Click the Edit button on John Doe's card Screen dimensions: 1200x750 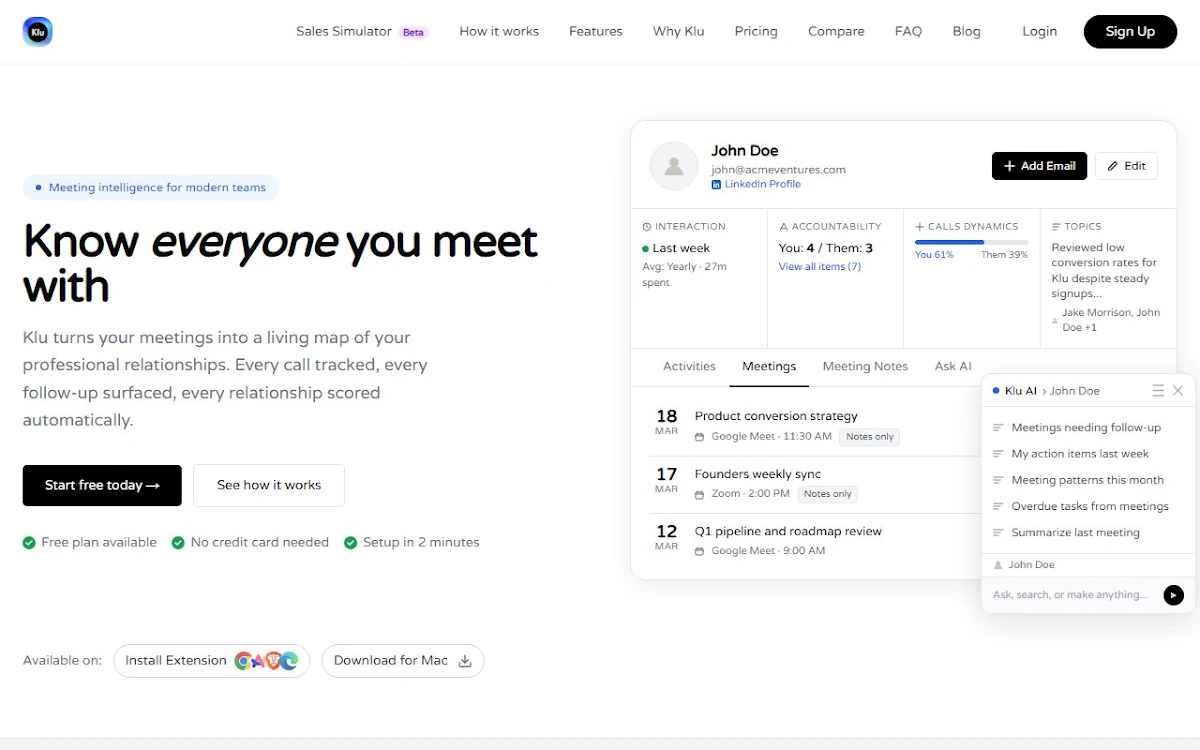1126,166
